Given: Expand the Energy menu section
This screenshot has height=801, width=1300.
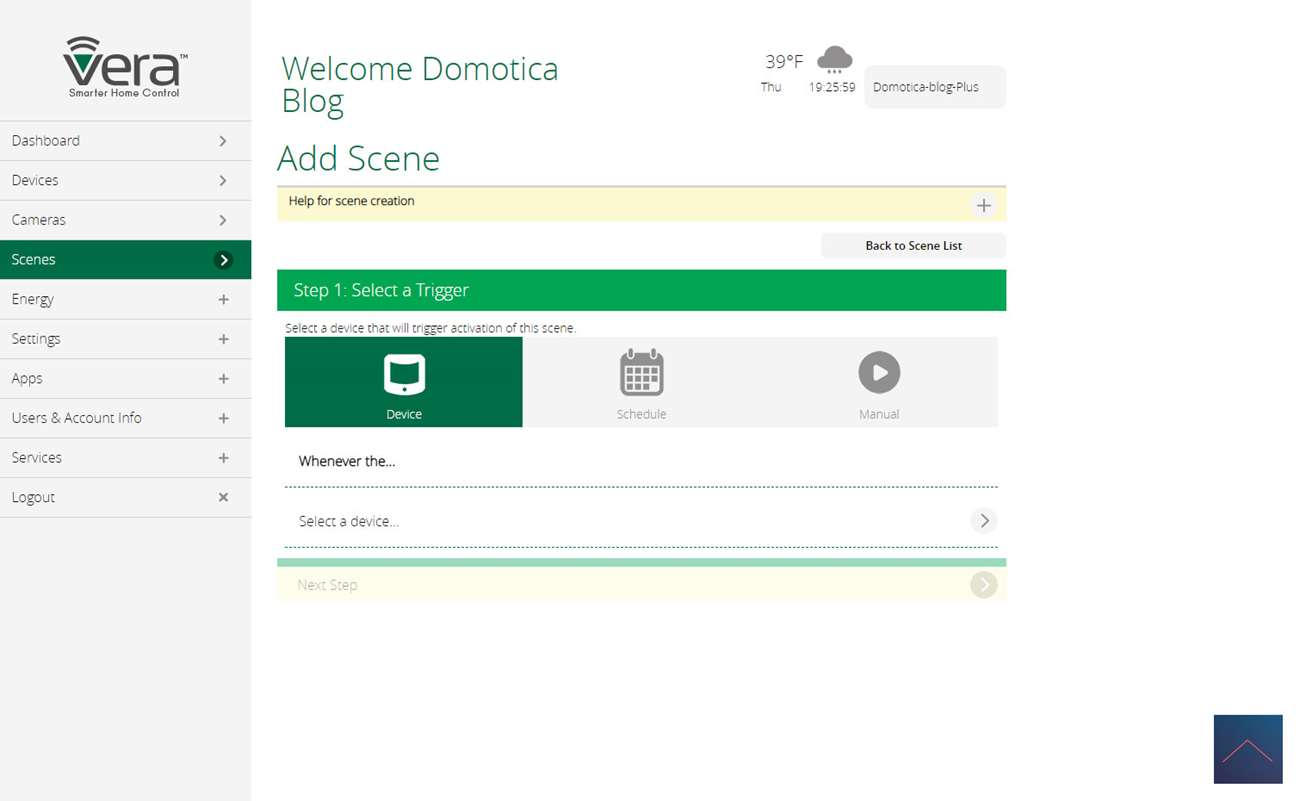Looking at the screenshot, I should point(223,299).
